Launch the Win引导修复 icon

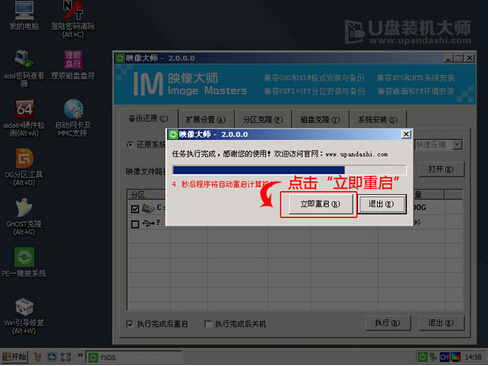coord(24,306)
